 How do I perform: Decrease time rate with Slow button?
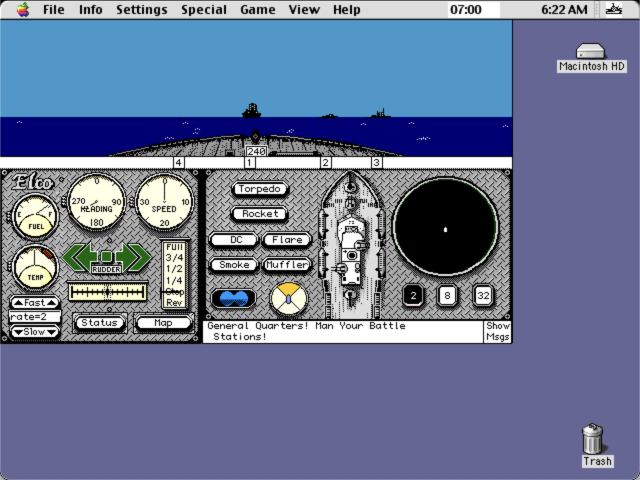coord(35,332)
